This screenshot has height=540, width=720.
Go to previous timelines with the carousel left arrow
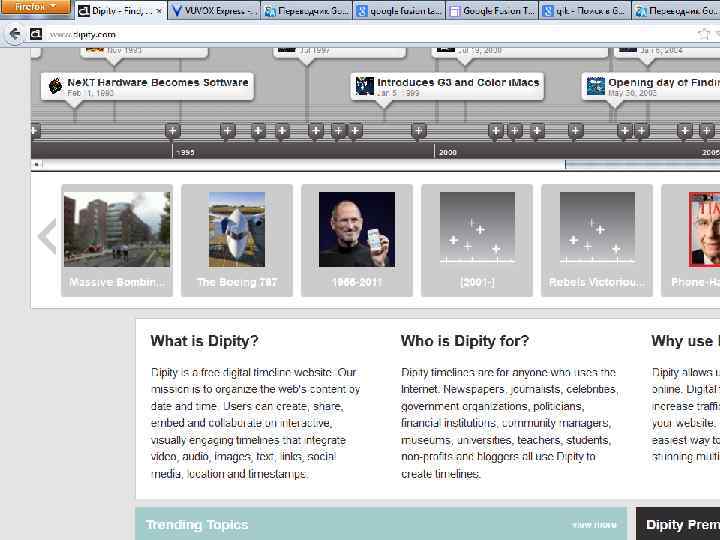click(47, 236)
